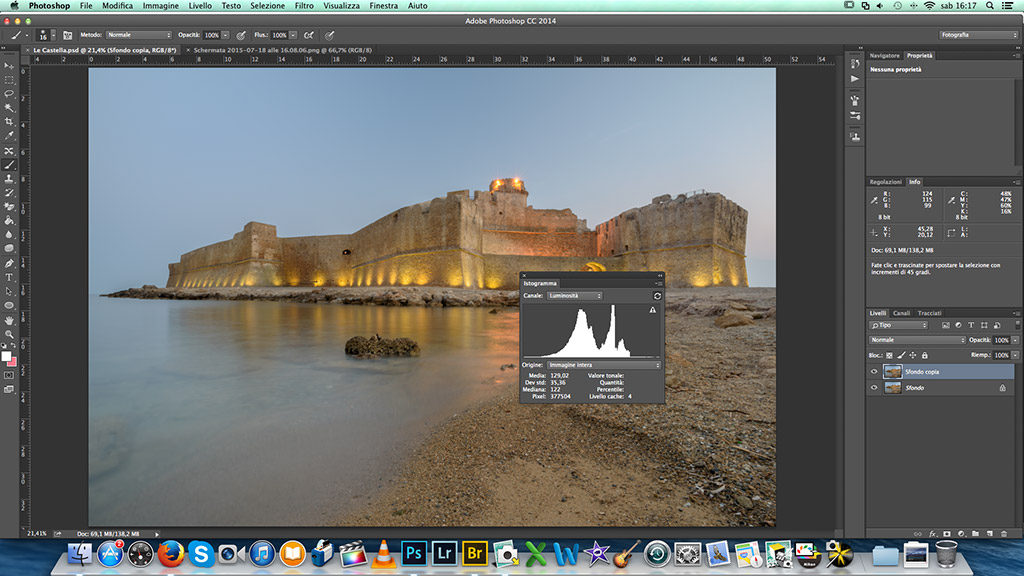Viewport: 1024px width, 576px height.
Task: Add a layer mask from Layers panel
Action: [x=945, y=533]
